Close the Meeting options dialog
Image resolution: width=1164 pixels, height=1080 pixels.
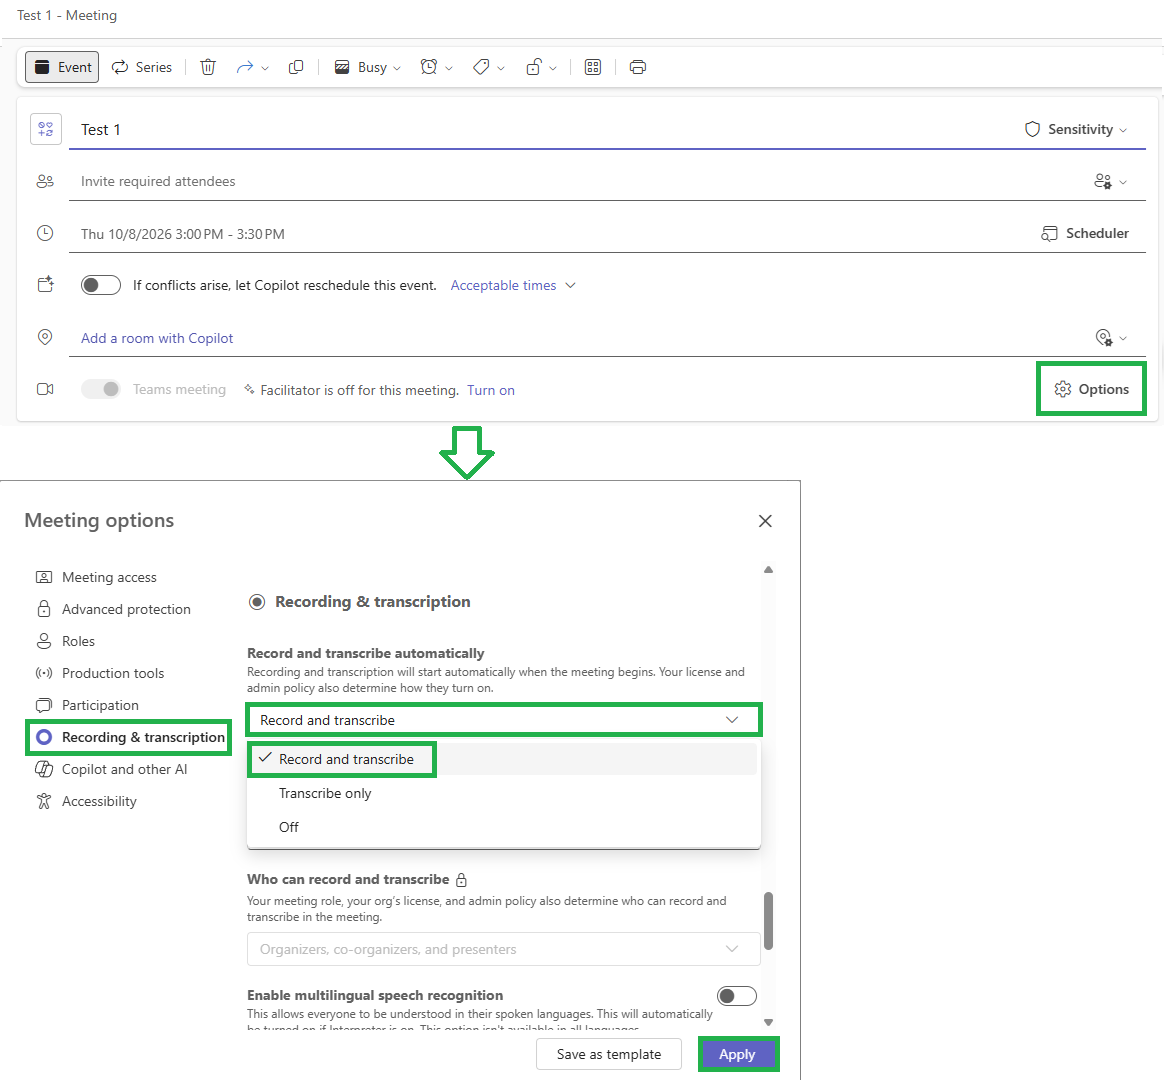tap(765, 521)
